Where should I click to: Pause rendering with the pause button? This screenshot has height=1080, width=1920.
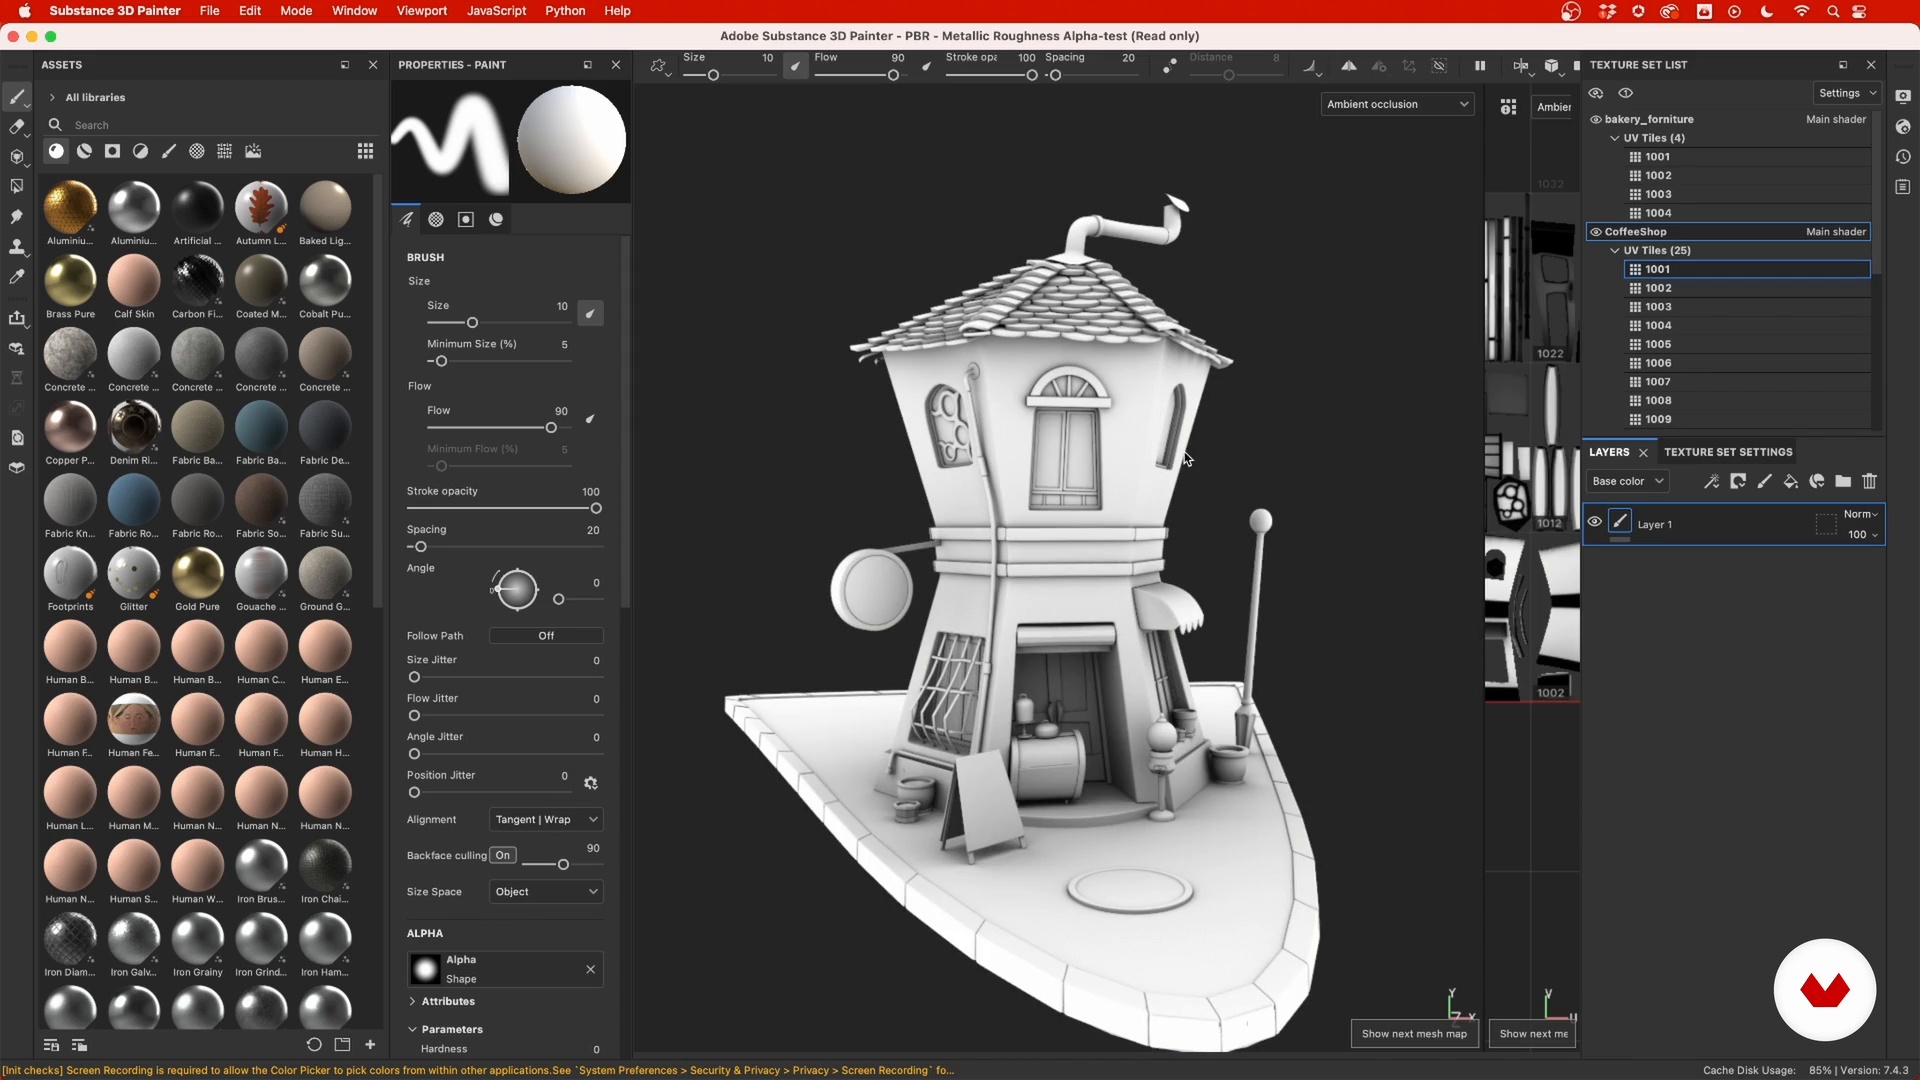pos(1480,66)
